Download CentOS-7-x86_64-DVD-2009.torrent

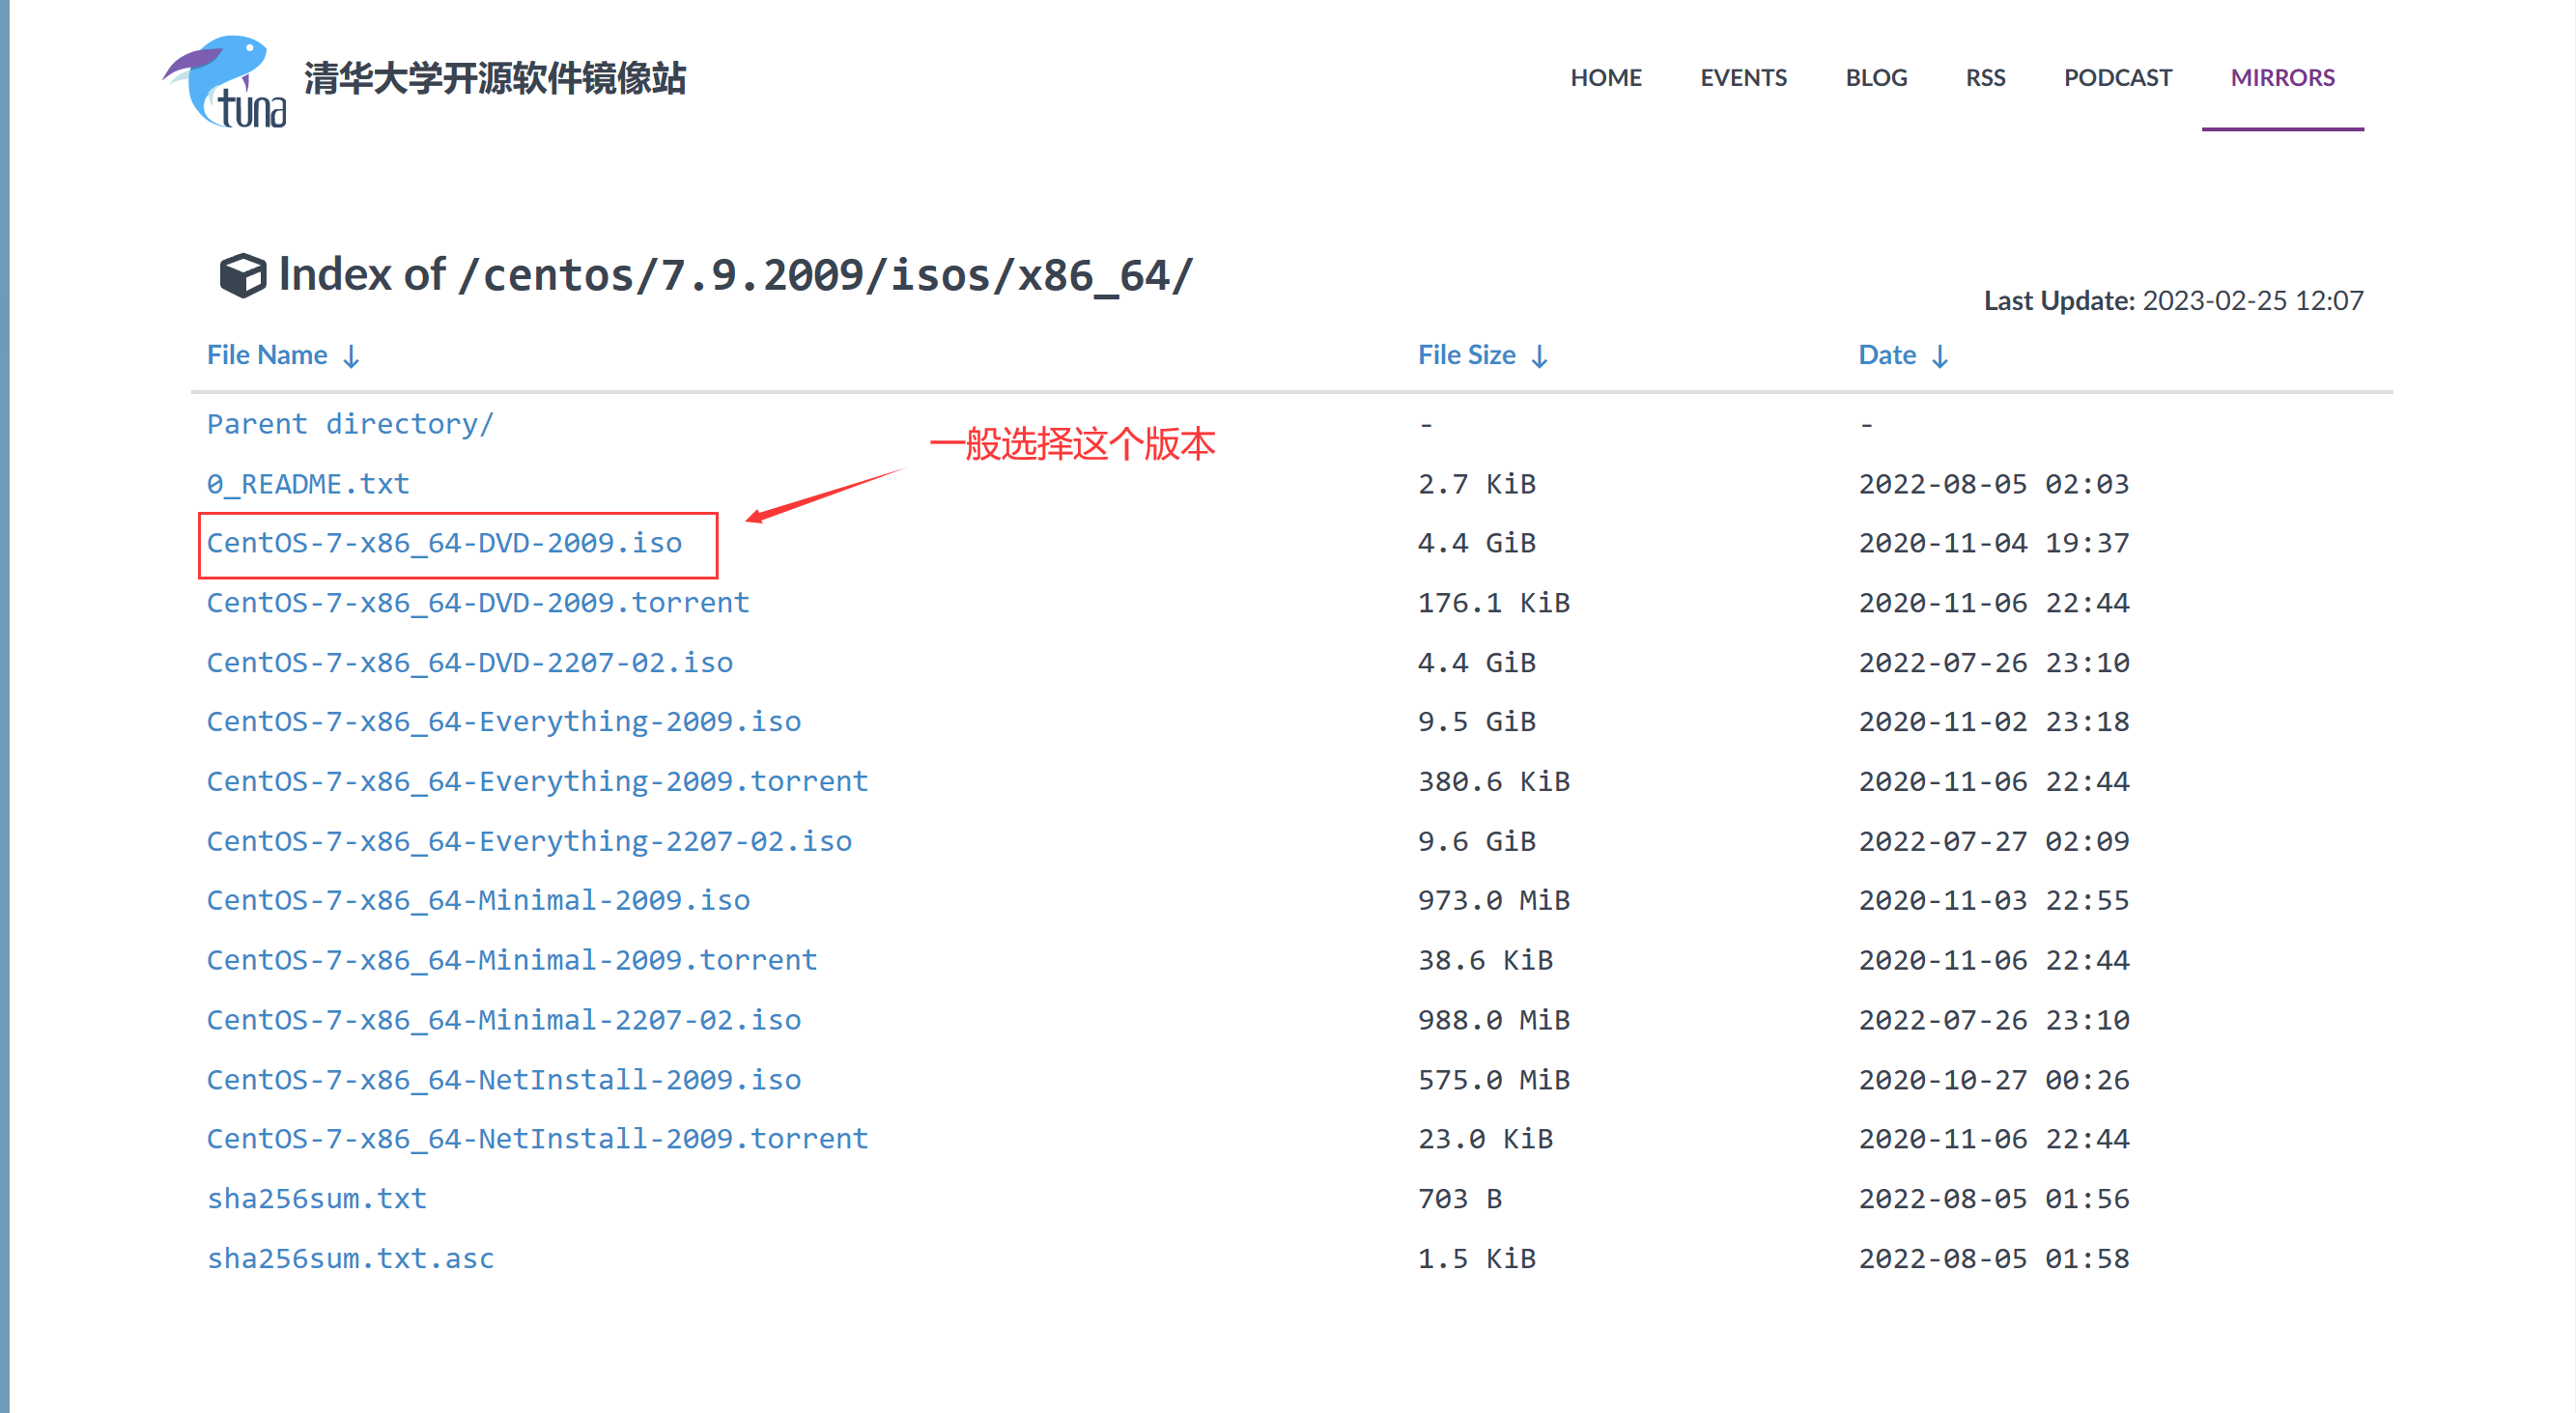click(478, 603)
